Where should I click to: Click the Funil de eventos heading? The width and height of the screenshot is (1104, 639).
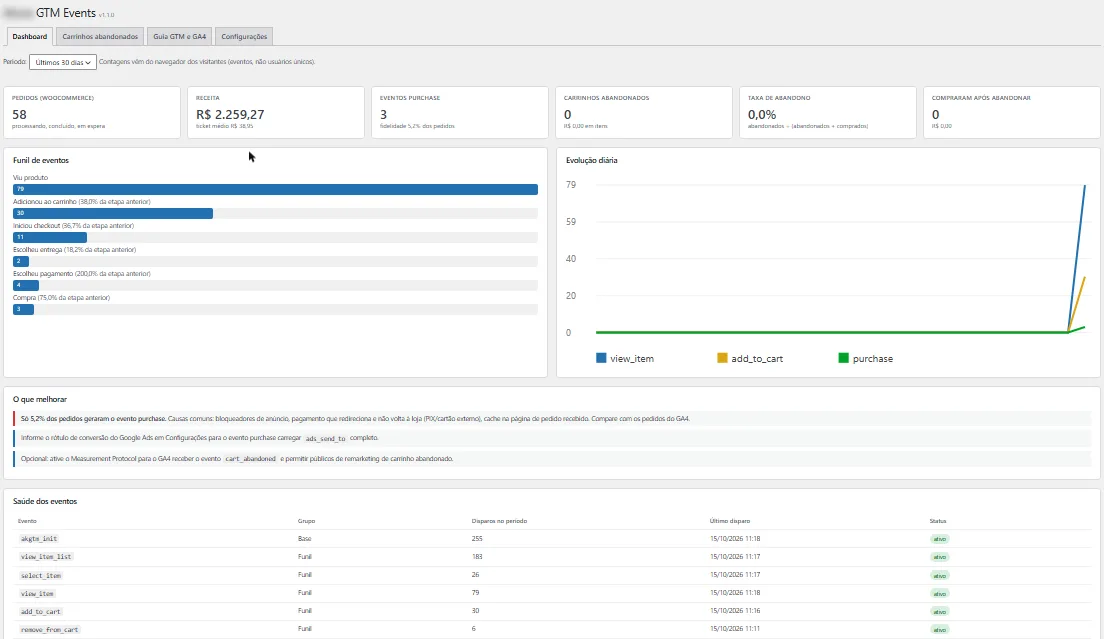tap(41, 160)
